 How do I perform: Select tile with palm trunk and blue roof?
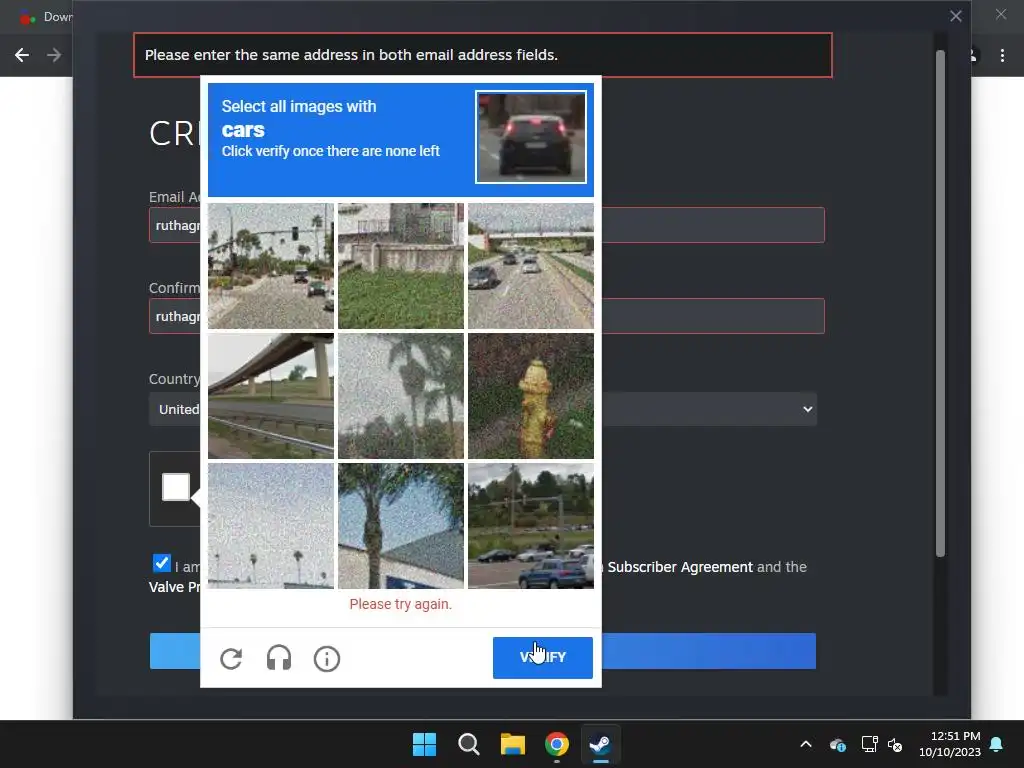click(x=401, y=526)
